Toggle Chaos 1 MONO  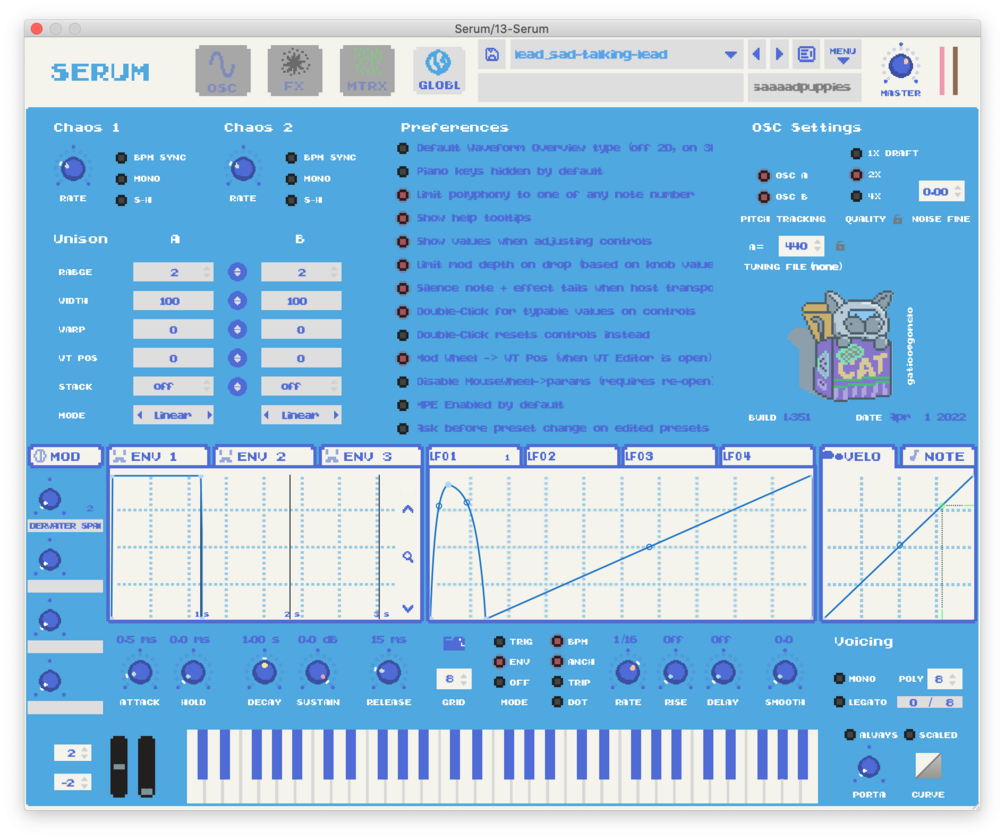pos(121,179)
